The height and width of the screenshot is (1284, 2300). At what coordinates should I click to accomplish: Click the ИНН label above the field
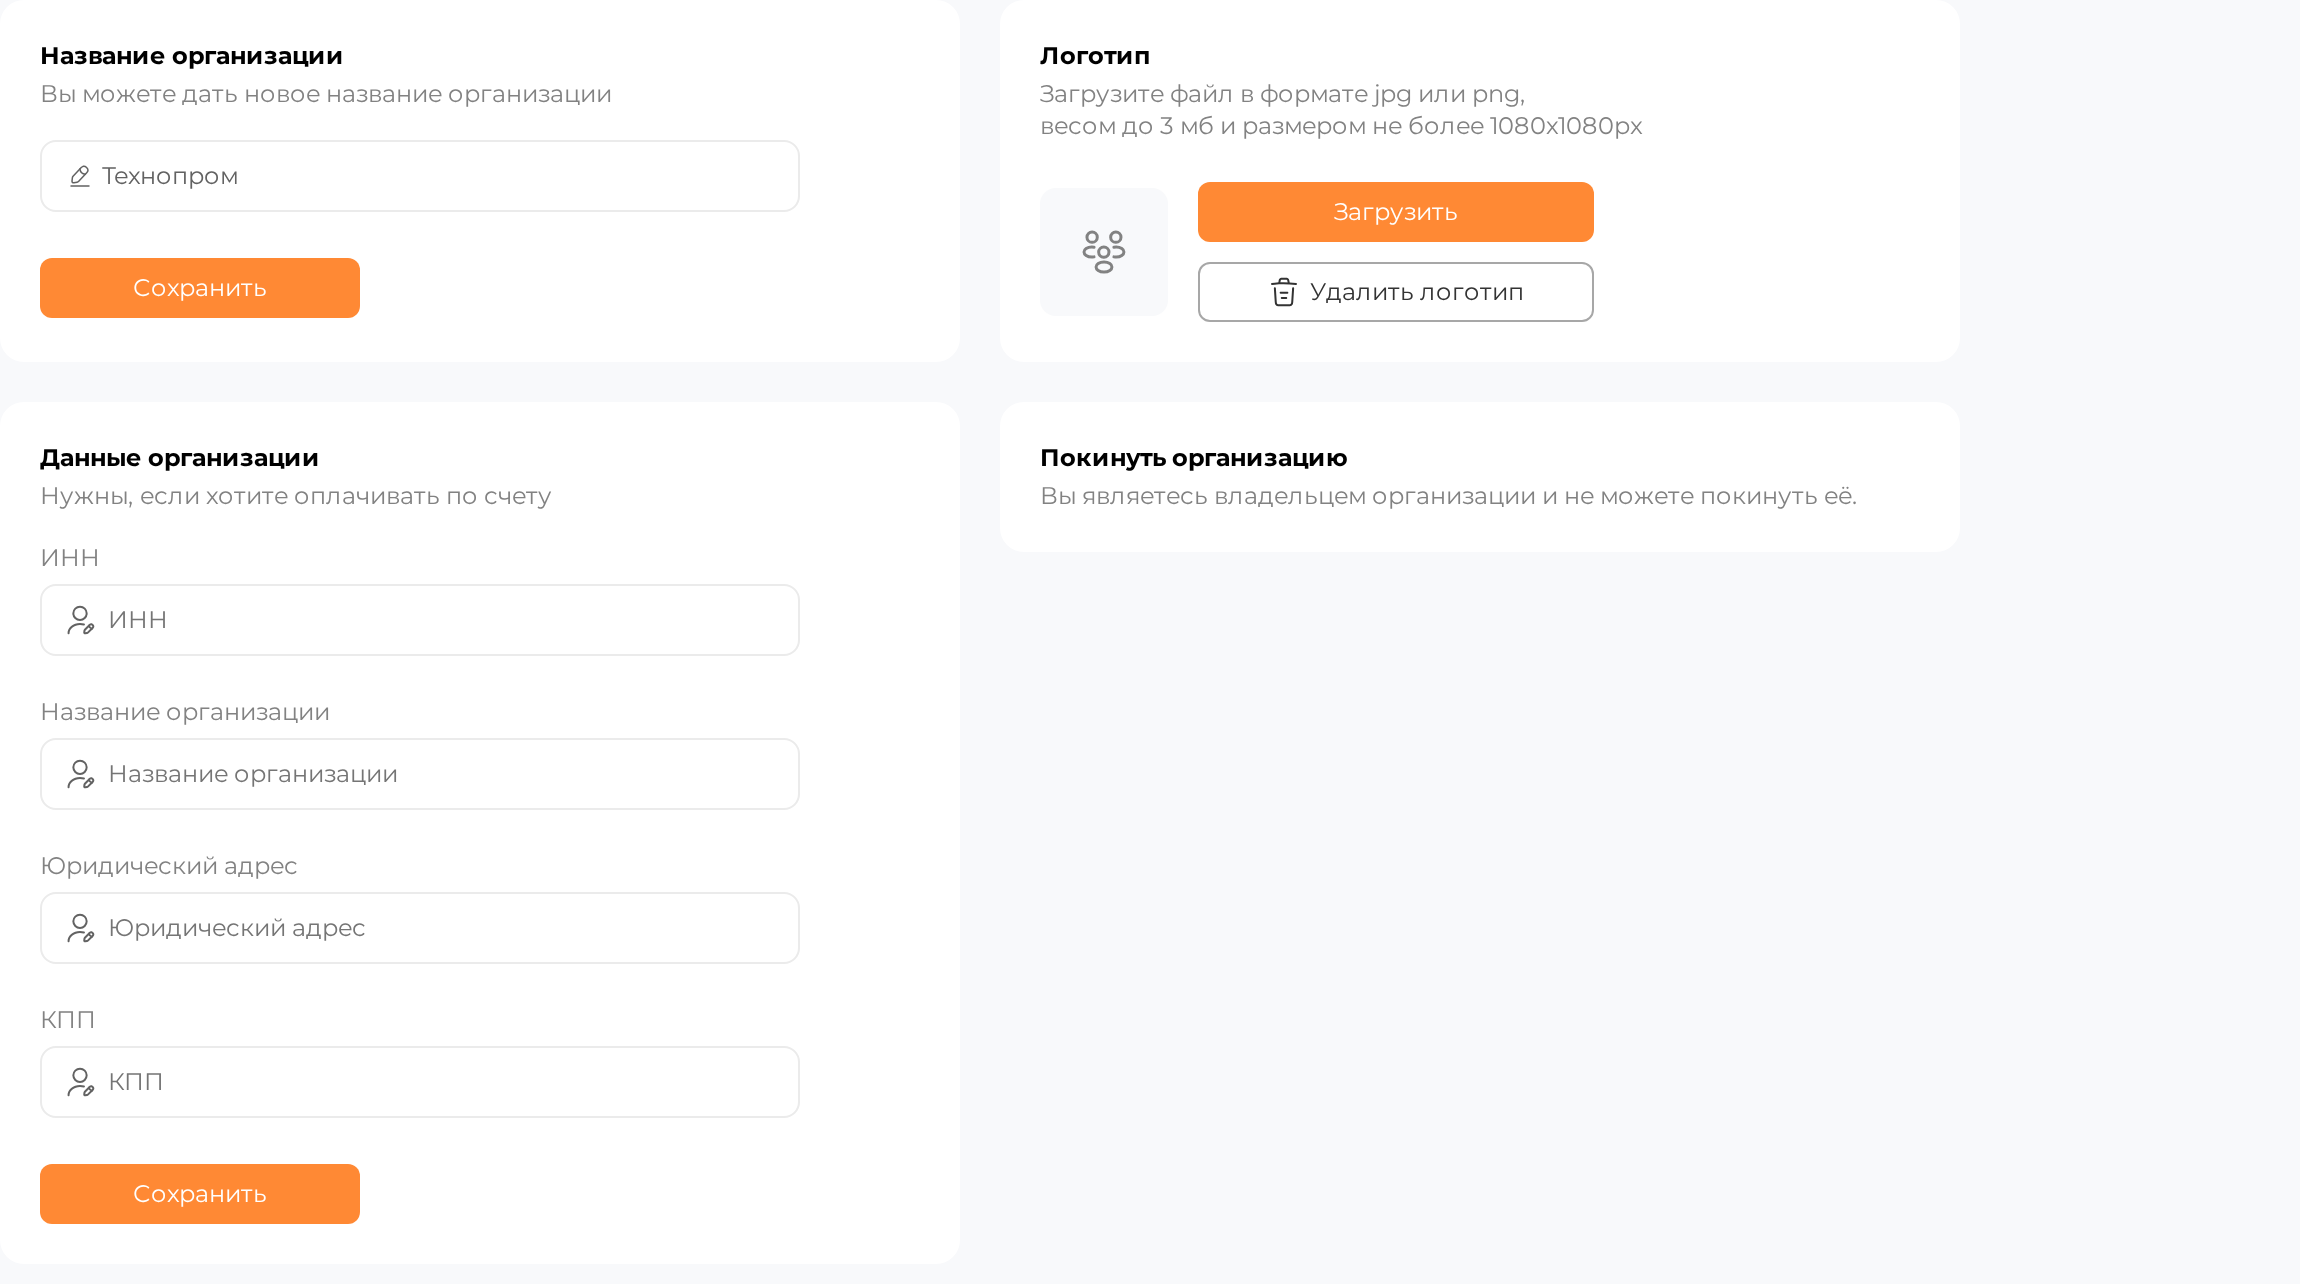tap(70, 558)
